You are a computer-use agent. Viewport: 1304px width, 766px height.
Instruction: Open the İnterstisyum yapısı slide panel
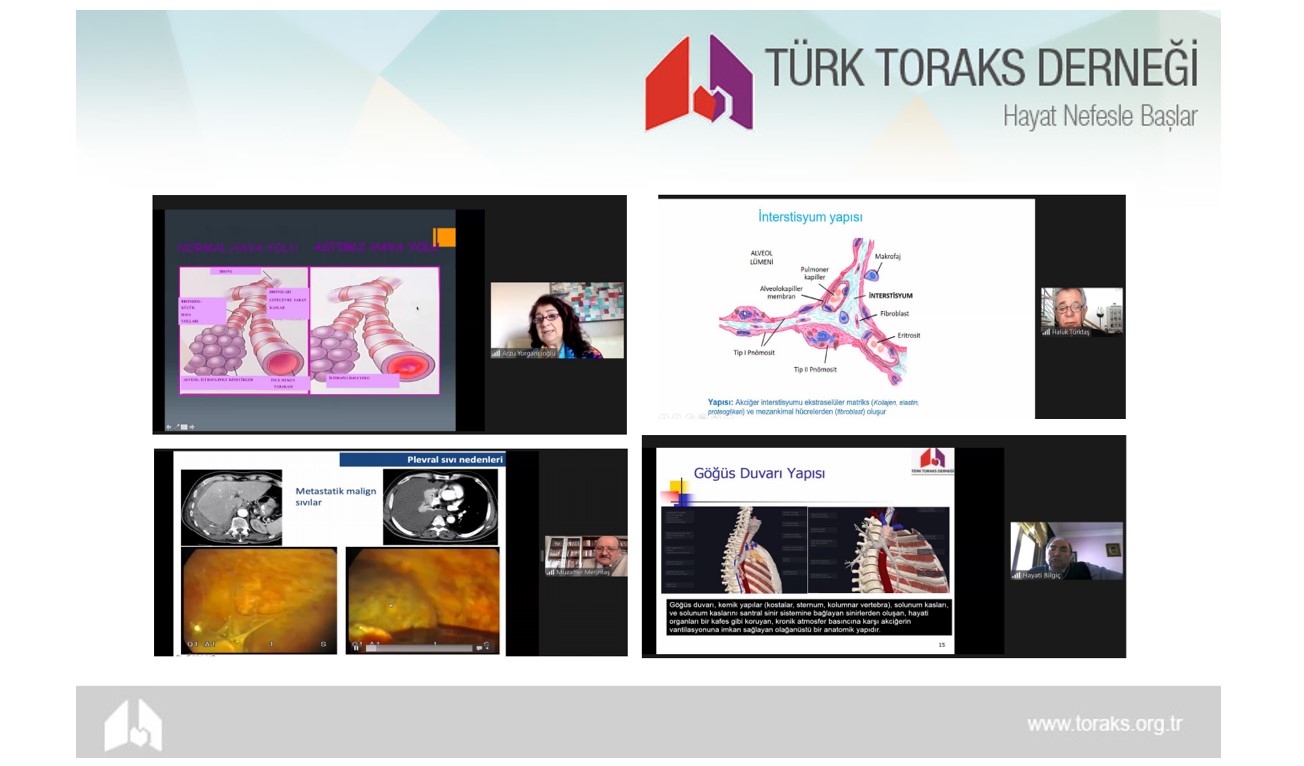coord(846,307)
